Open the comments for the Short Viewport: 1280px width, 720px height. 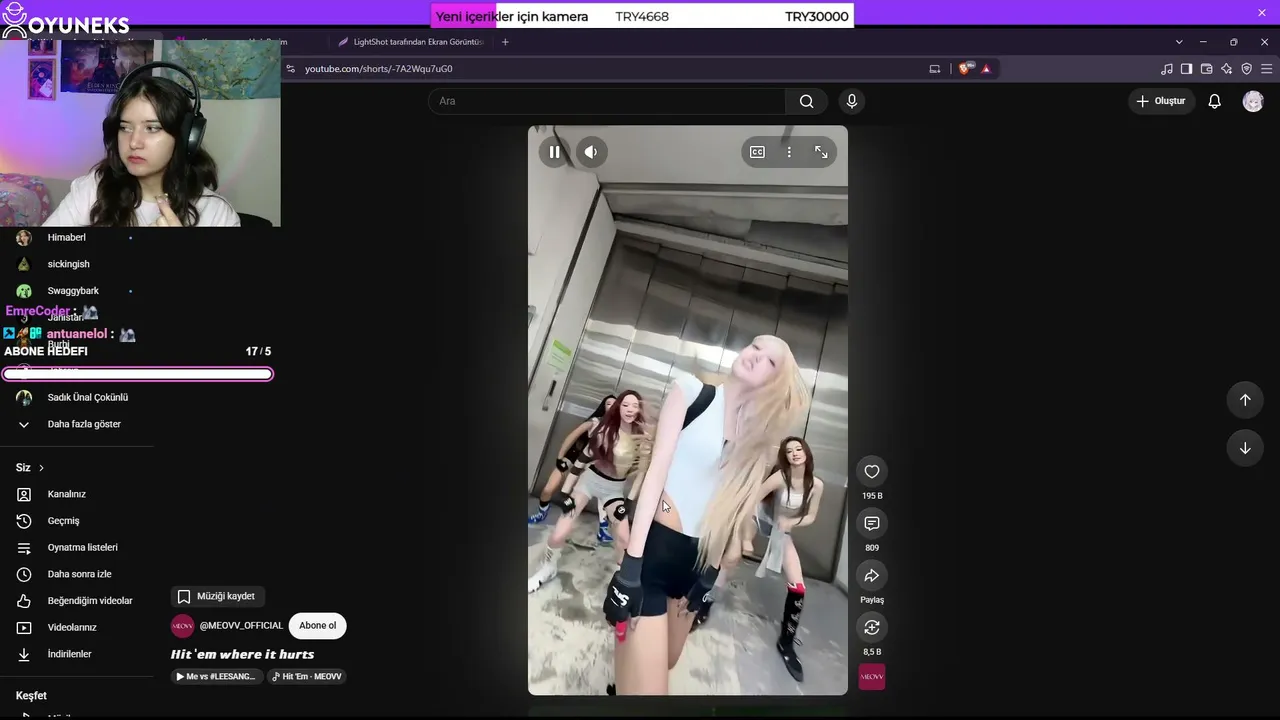pos(872,524)
